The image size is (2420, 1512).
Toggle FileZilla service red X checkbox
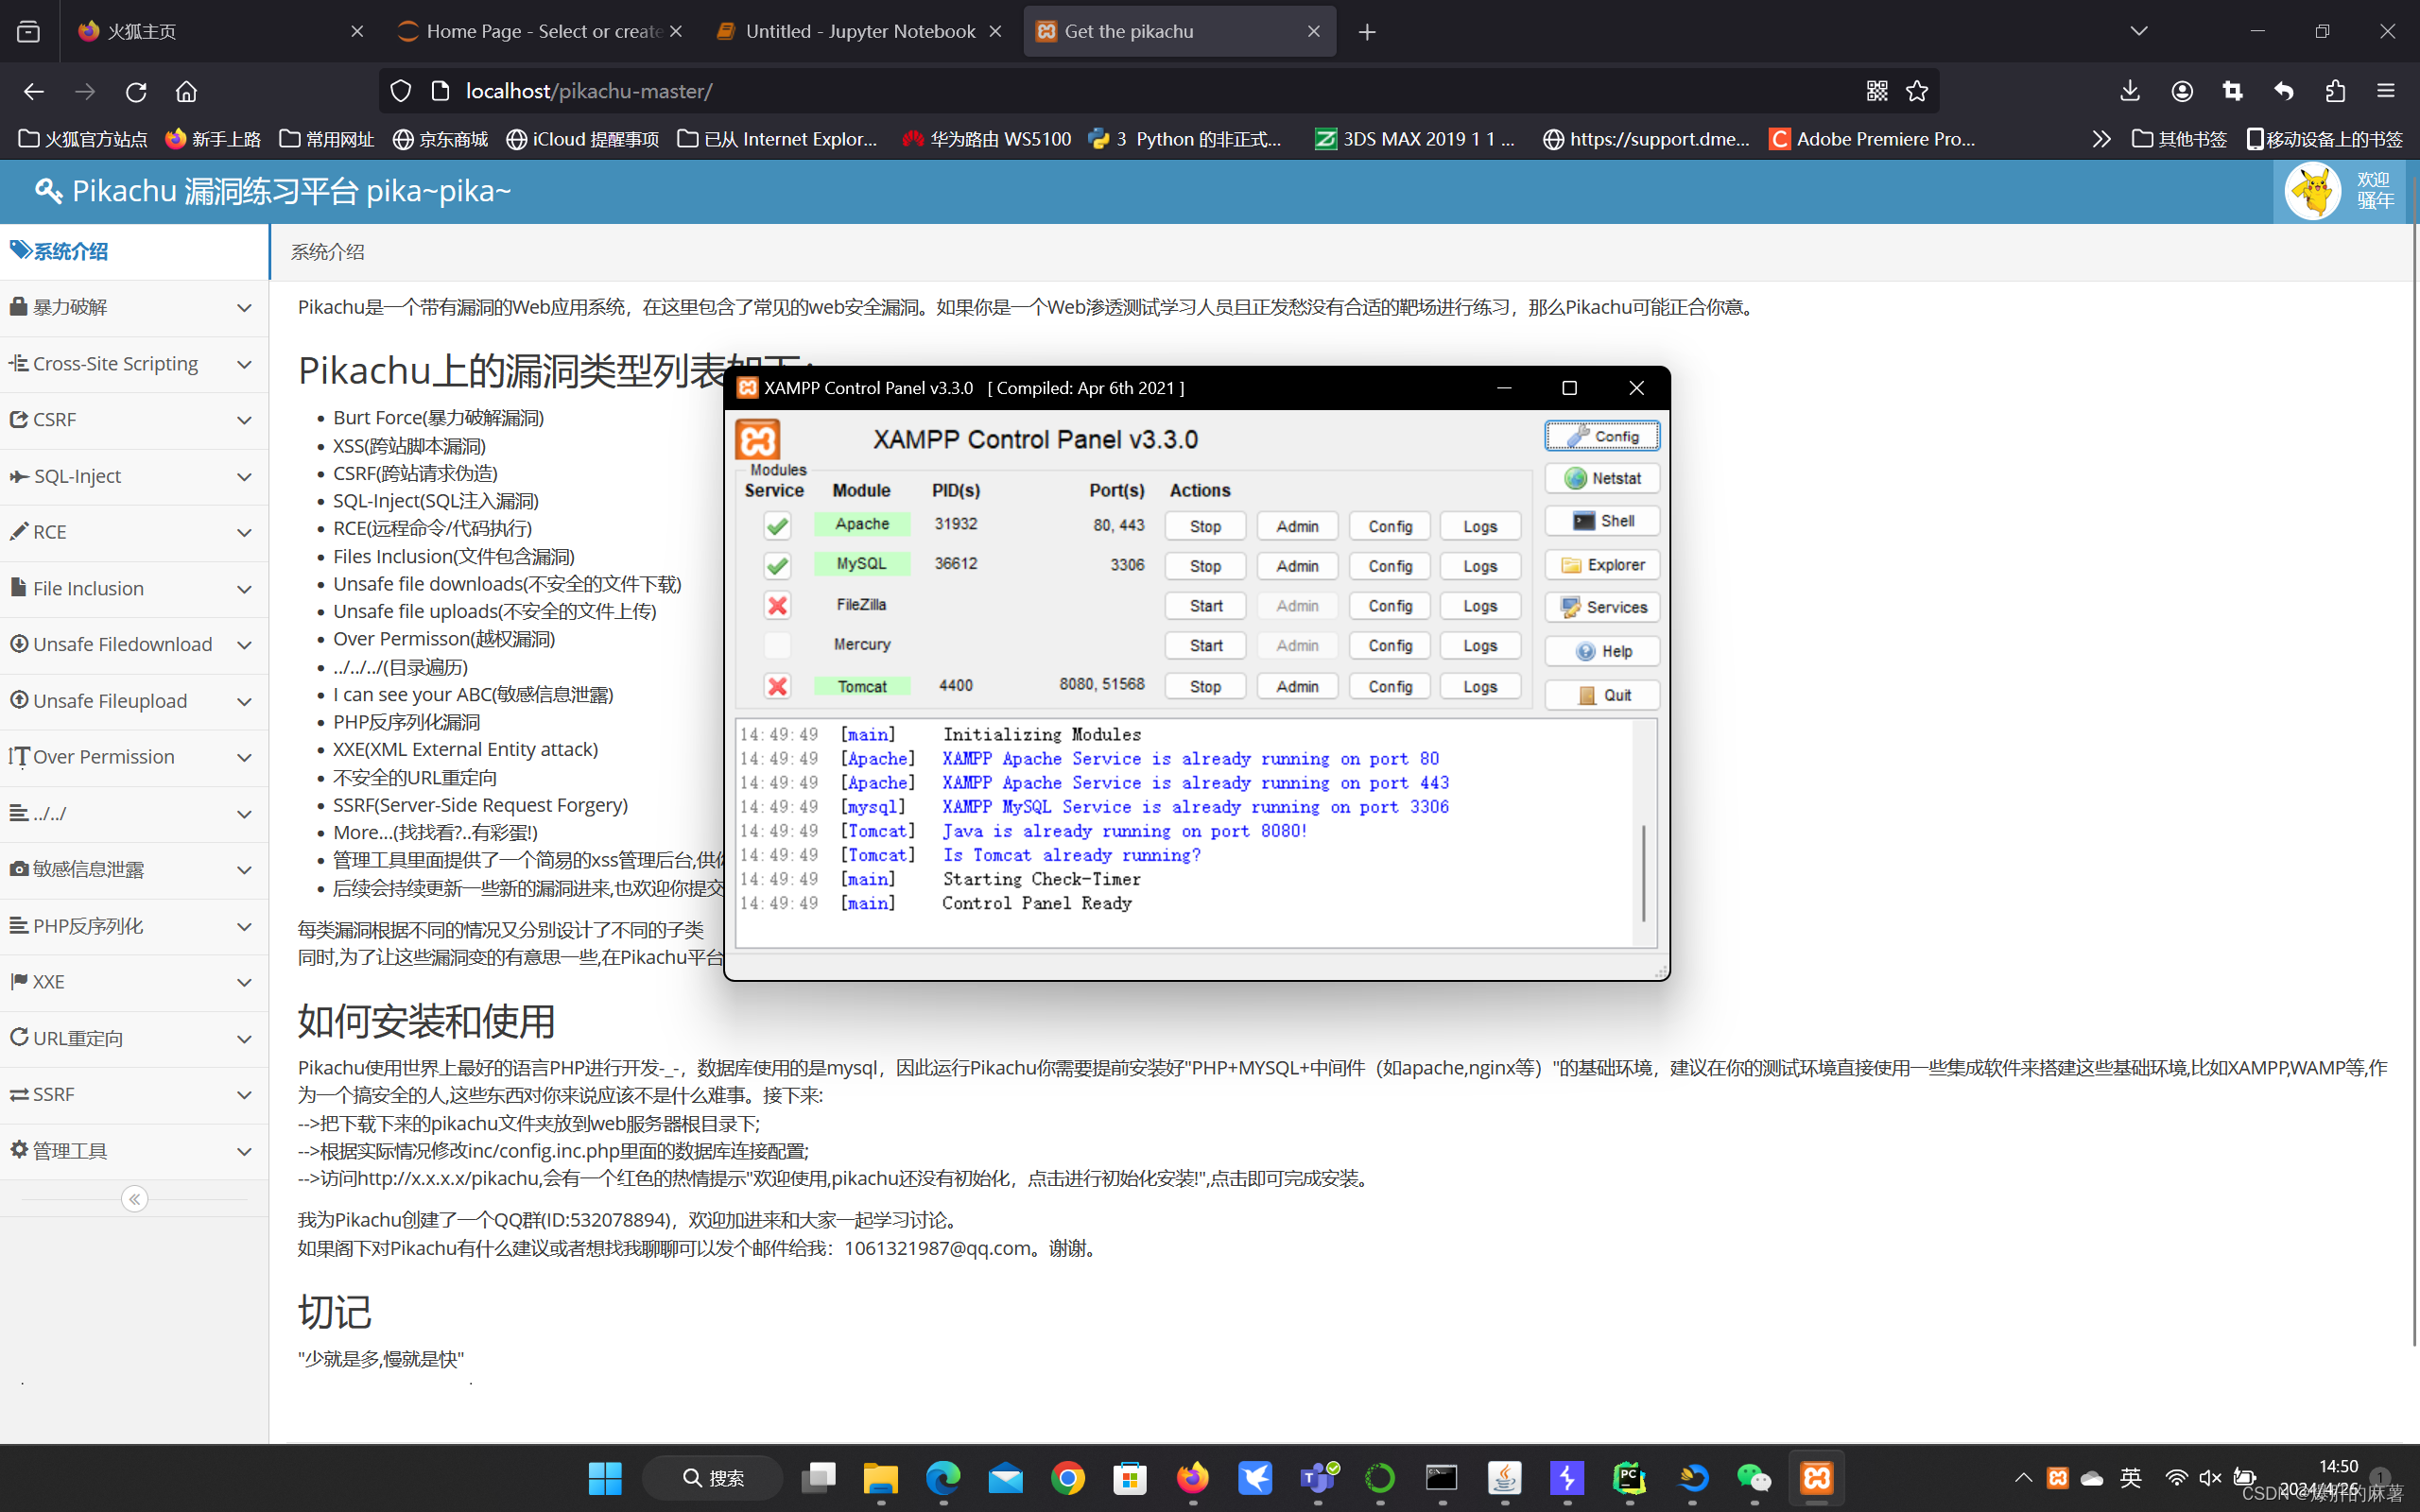click(x=777, y=605)
